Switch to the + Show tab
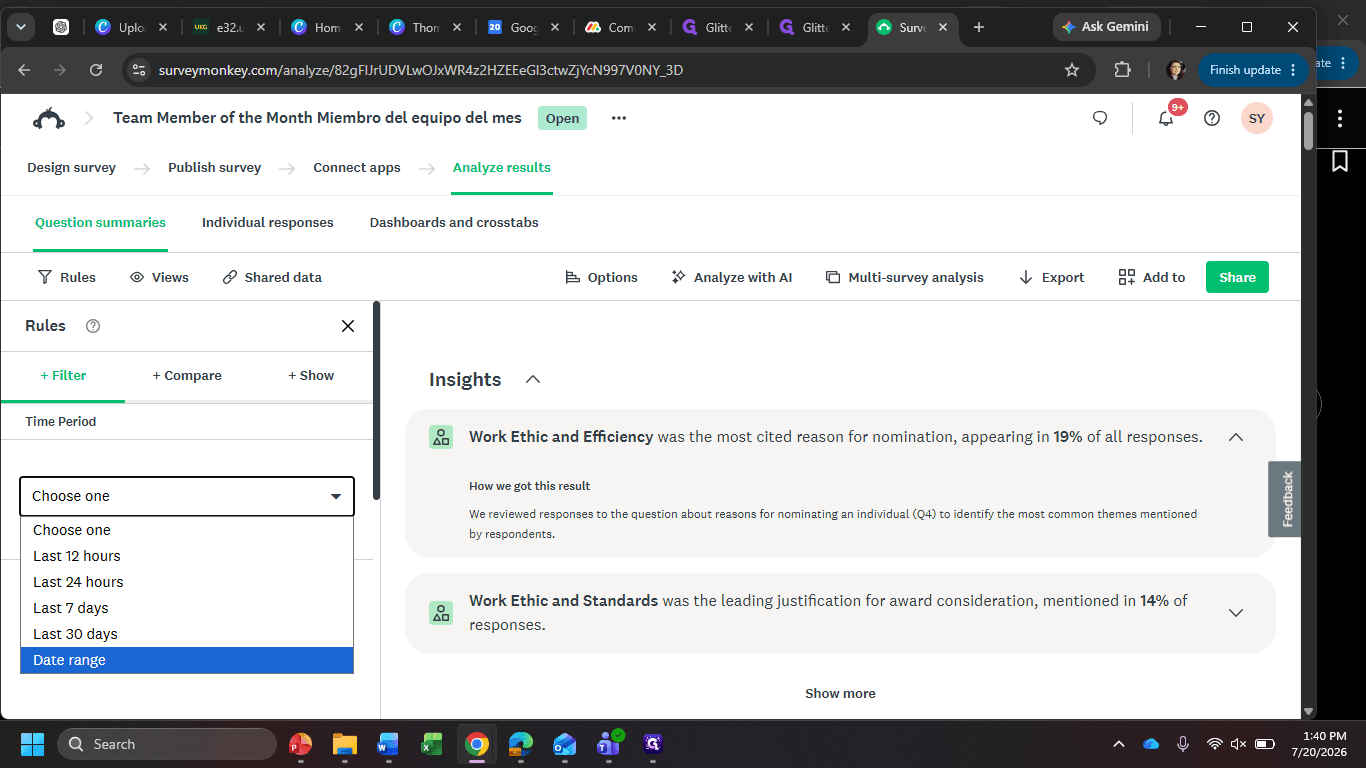 [311, 376]
